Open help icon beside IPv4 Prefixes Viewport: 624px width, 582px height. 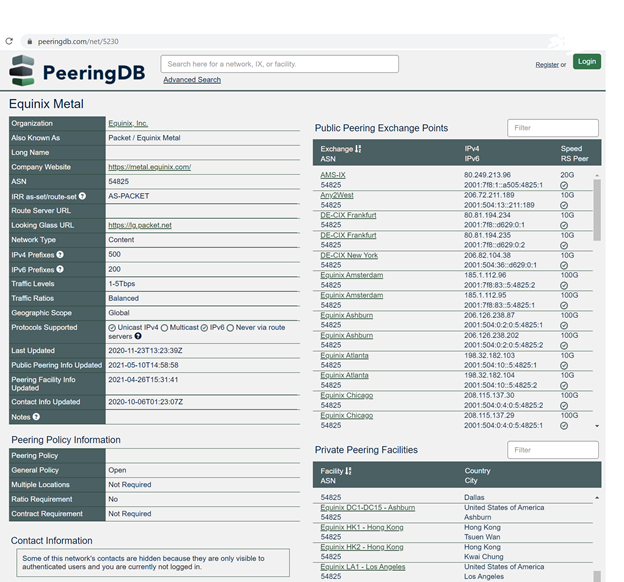pyautogui.click(x=60, y=254)
